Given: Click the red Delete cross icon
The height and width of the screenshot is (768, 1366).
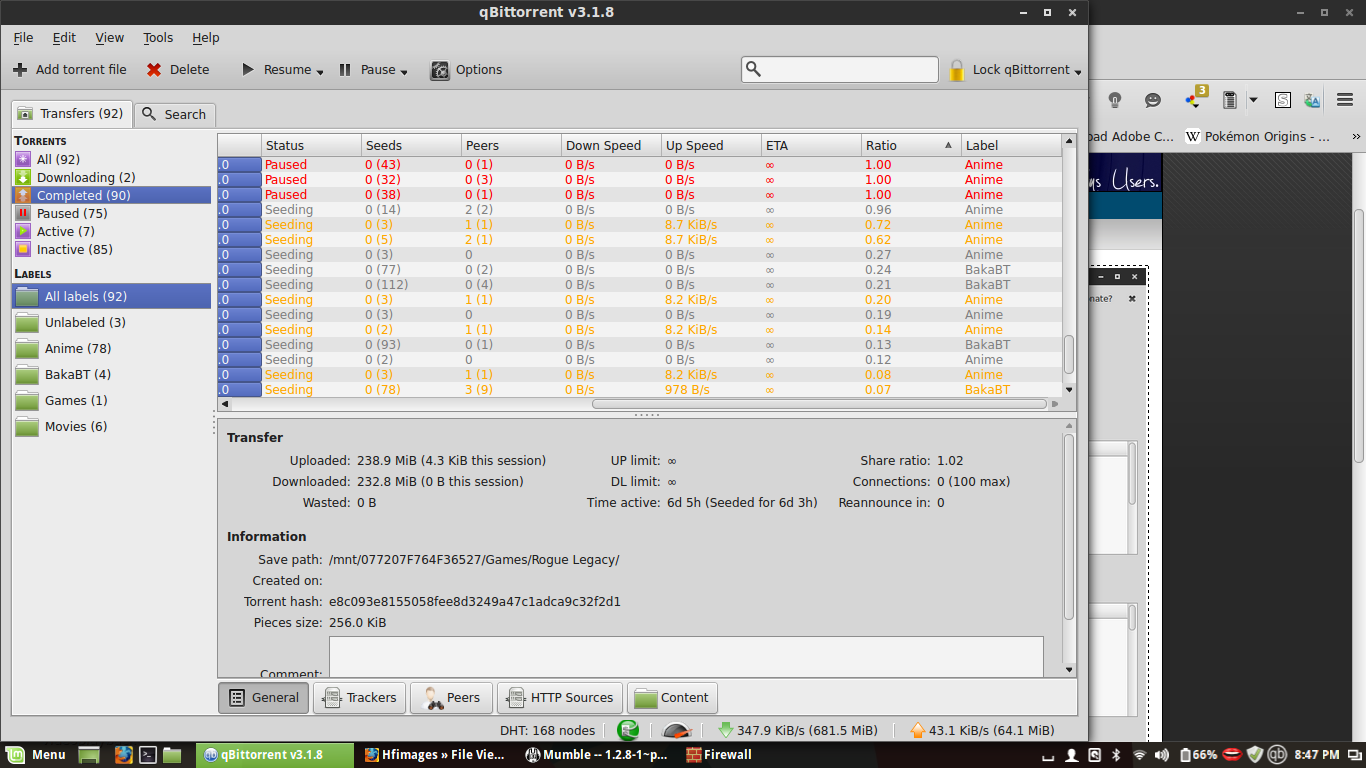Looking at the screenshot, I should coord(154,70).
